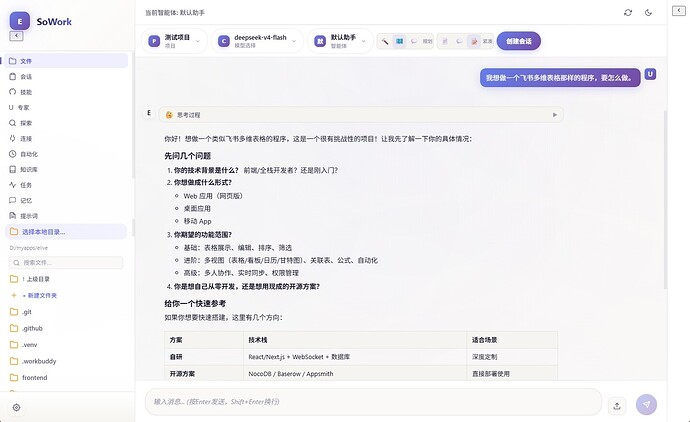
Task: Click the 默 agent avatar icon
Action: coord(320,41)
